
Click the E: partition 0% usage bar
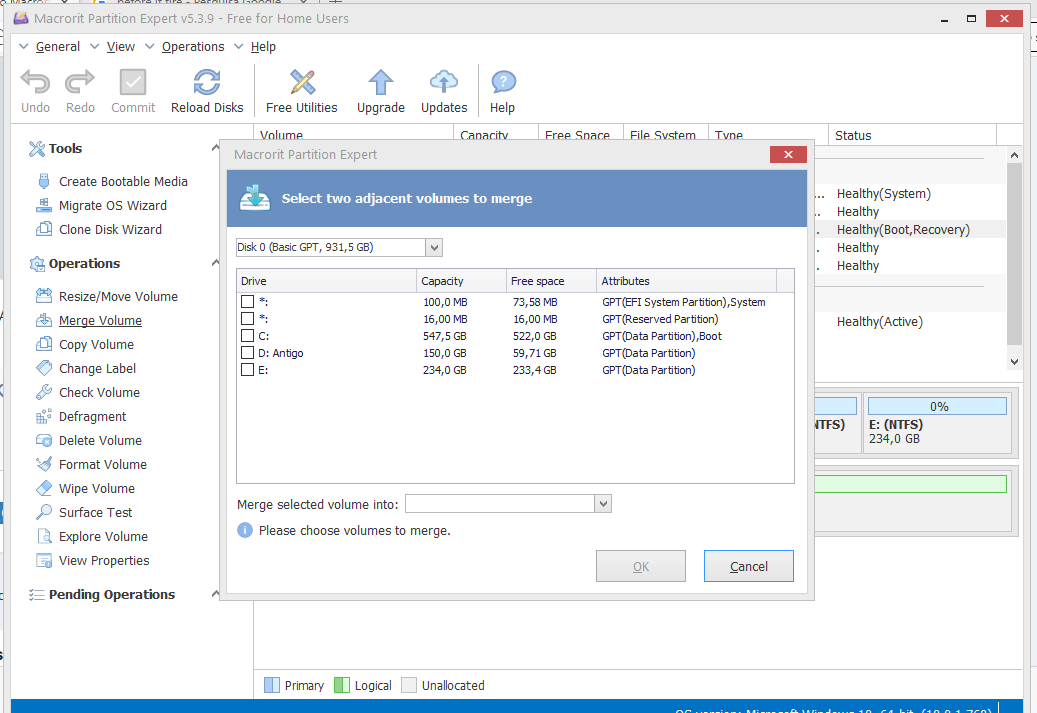coord(937,406)
